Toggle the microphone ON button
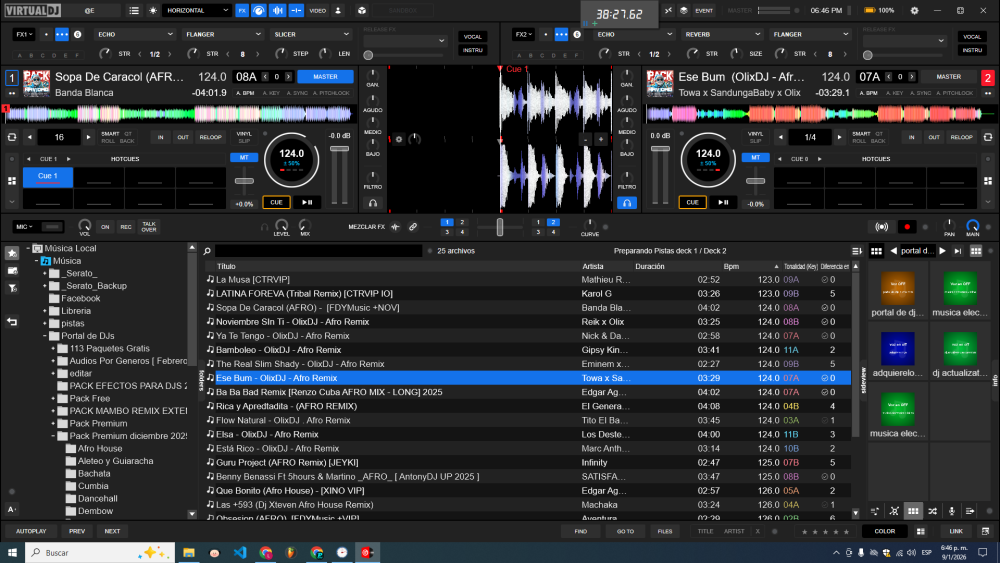The height and width of the screenshot is (563, 1000). click(x=105, y=227)
